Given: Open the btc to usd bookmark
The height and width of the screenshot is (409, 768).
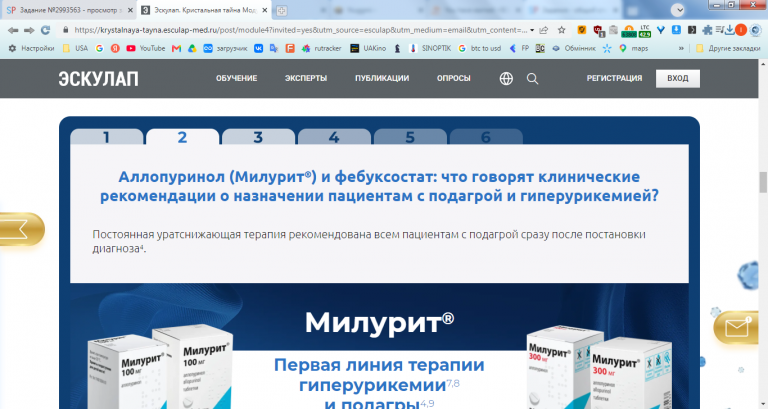Looking at the screenshot, I should (480, 48).
